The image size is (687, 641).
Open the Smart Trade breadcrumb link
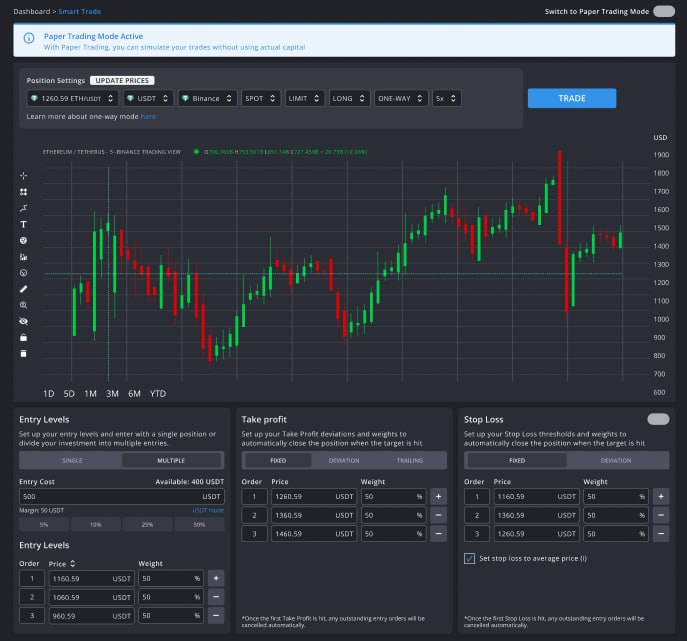79,11
